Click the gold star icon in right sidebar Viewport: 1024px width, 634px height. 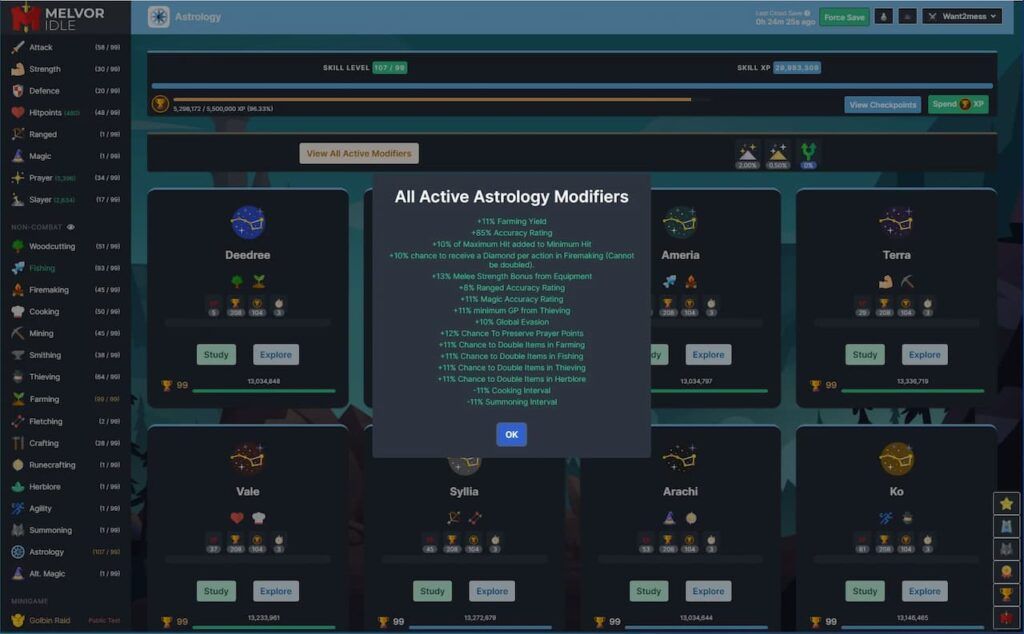tap(1006, 503)
